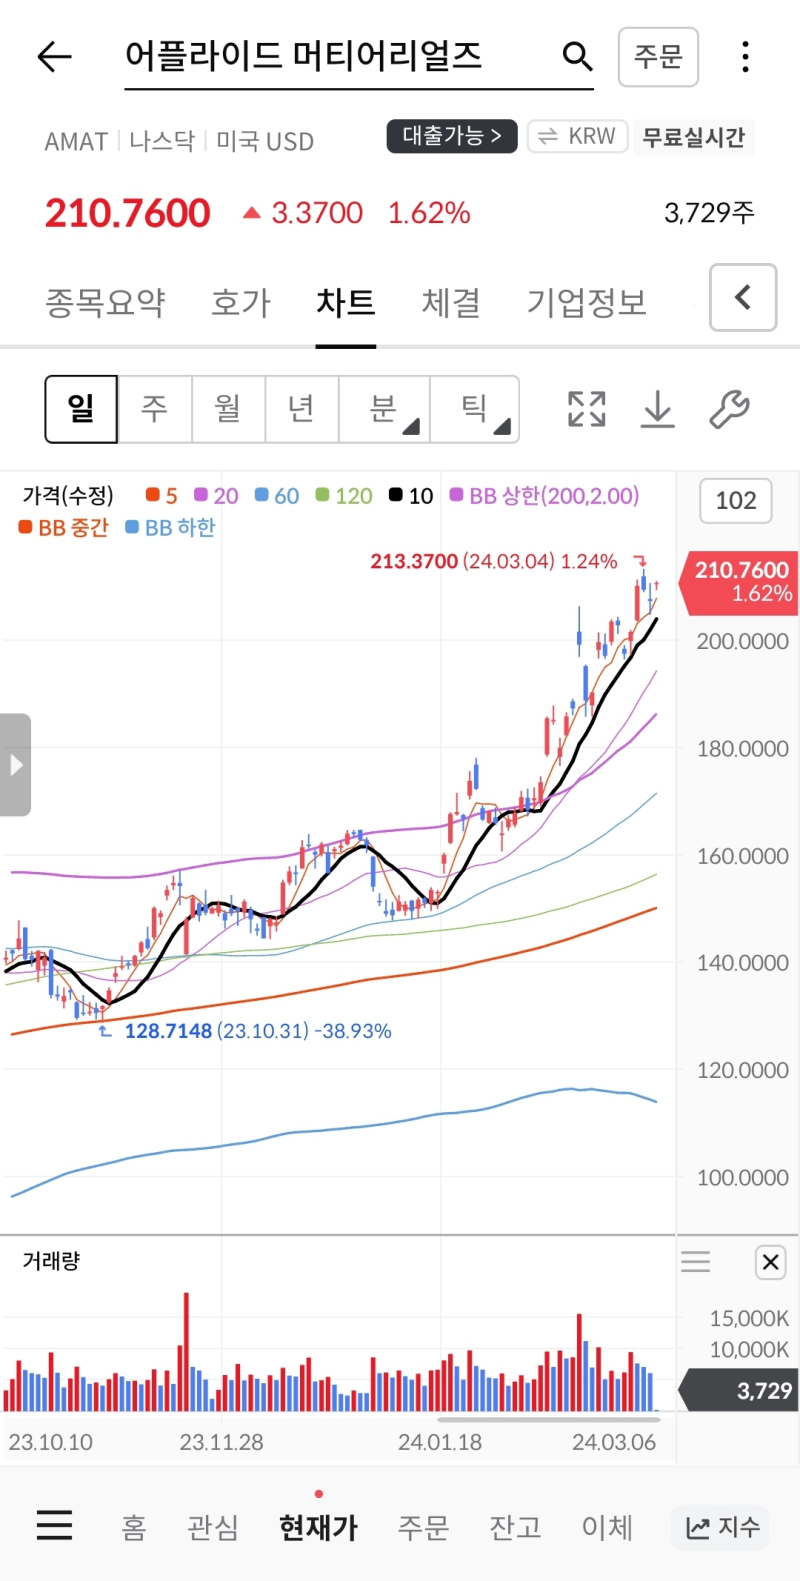This screenshot has width=800, height=1581.
Task: Tap the 3,729주 volume text
Action: pos(709,212)
